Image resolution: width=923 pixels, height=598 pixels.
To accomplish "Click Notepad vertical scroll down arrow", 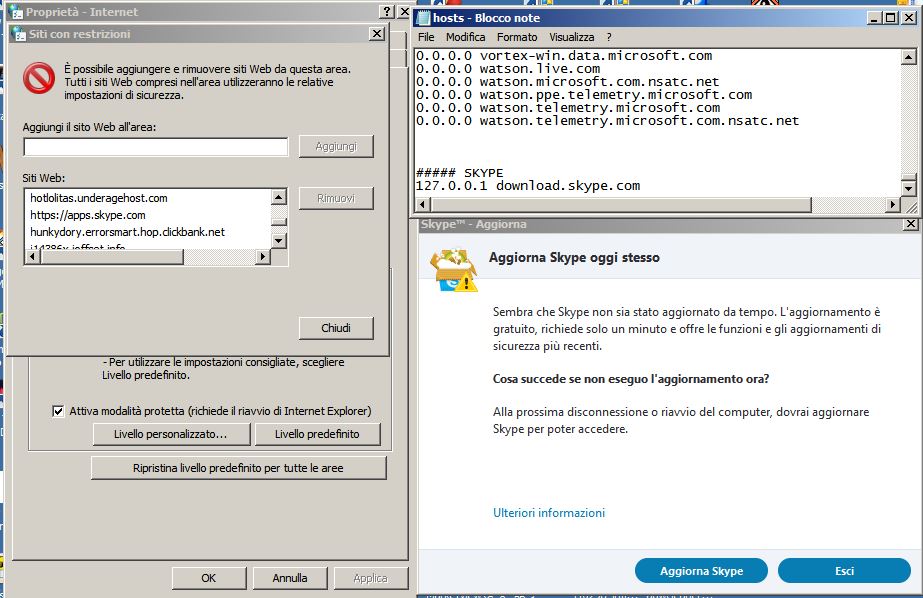I will pyautogui.click(x=908, y=189).
